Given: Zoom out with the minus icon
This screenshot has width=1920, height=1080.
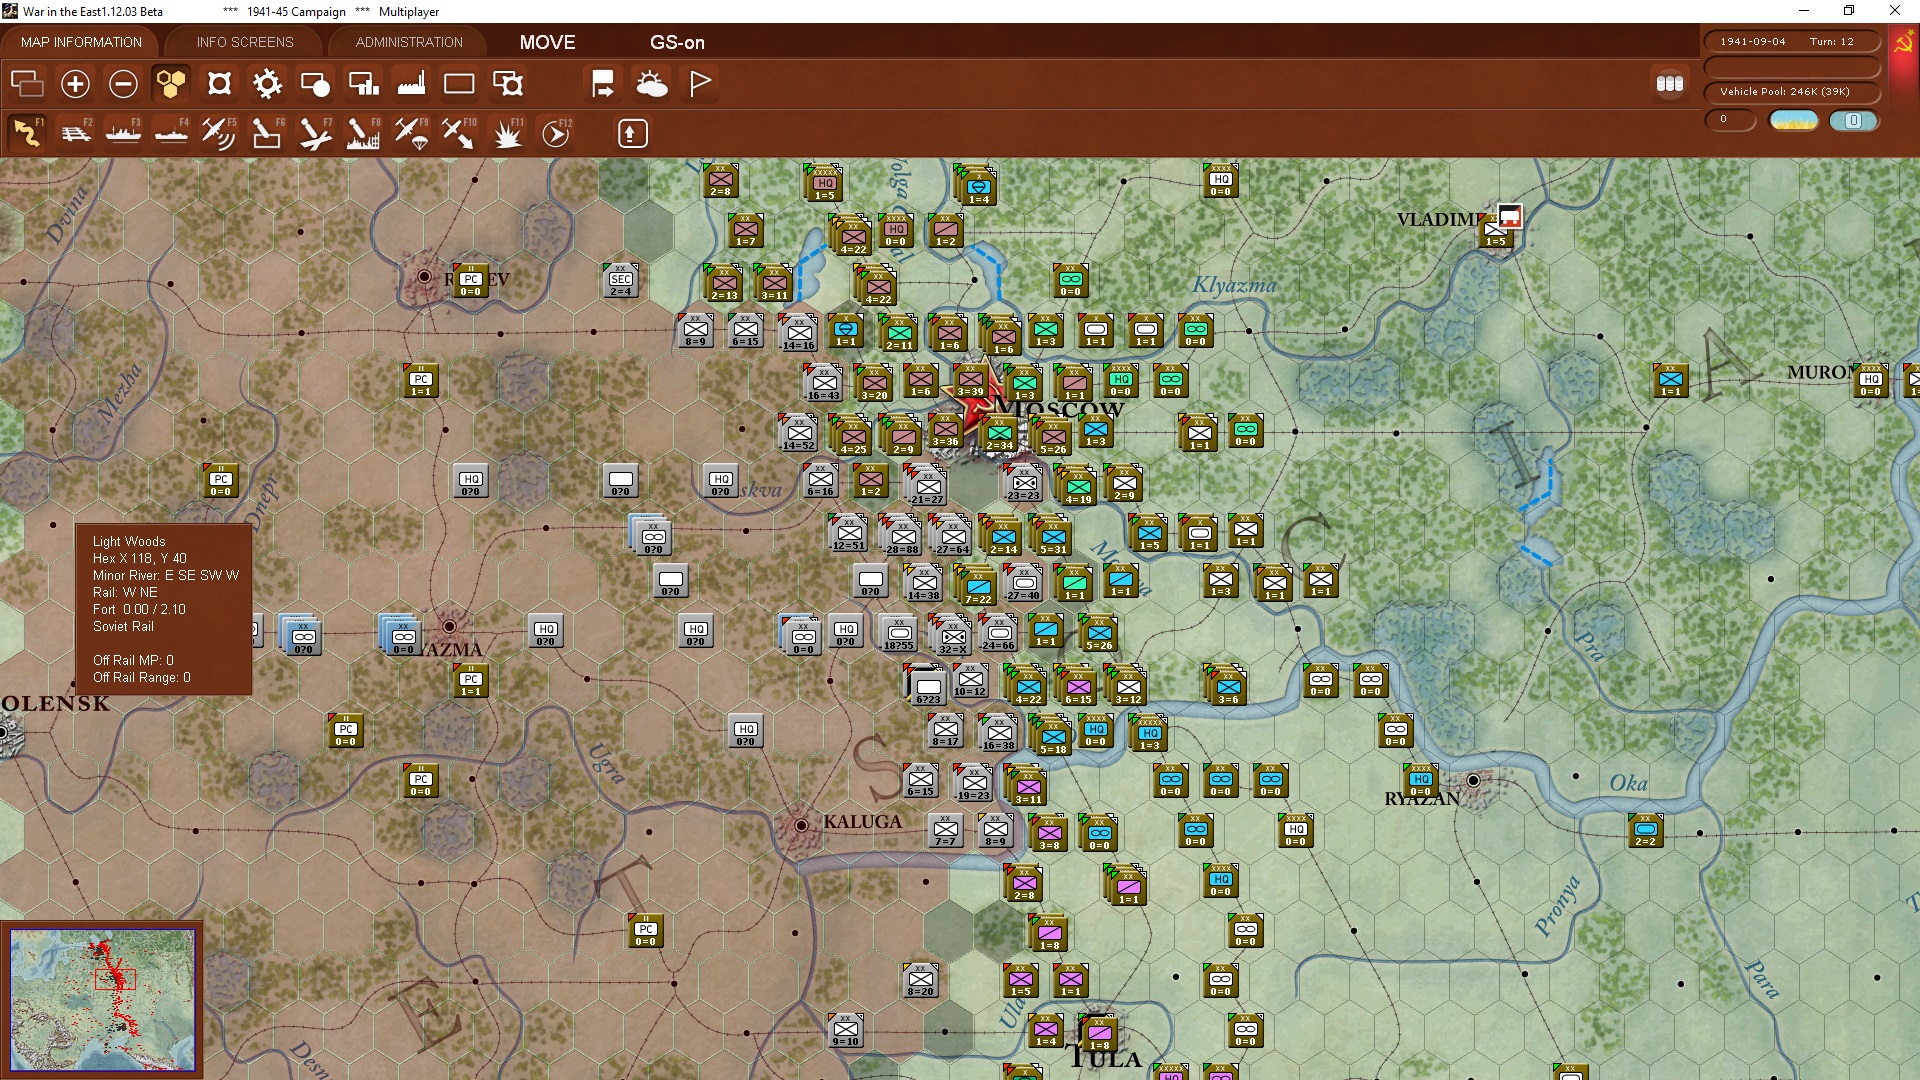Looking at the screenshot, I should pos(123,84).
